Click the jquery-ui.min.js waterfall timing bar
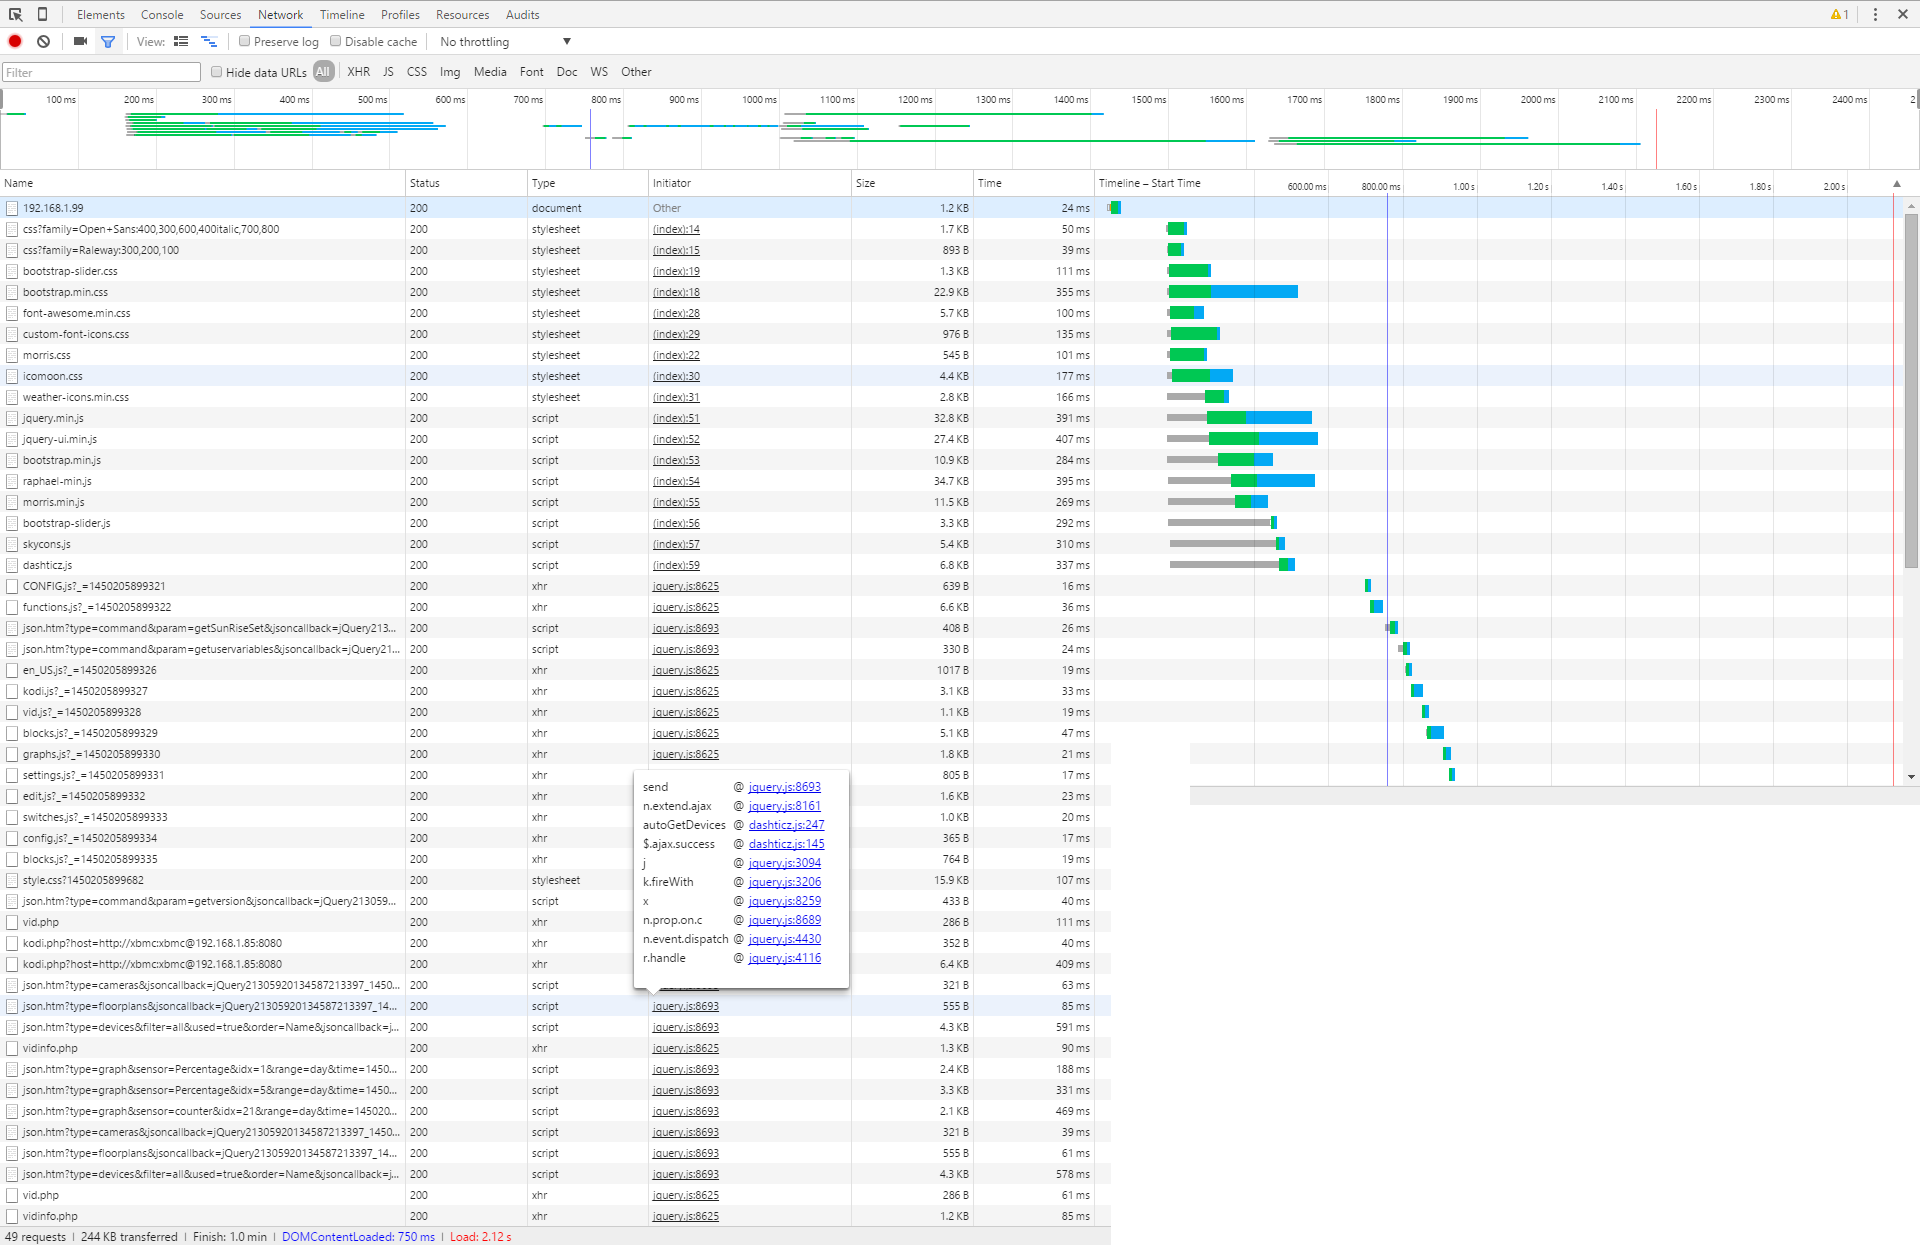 1242,439
